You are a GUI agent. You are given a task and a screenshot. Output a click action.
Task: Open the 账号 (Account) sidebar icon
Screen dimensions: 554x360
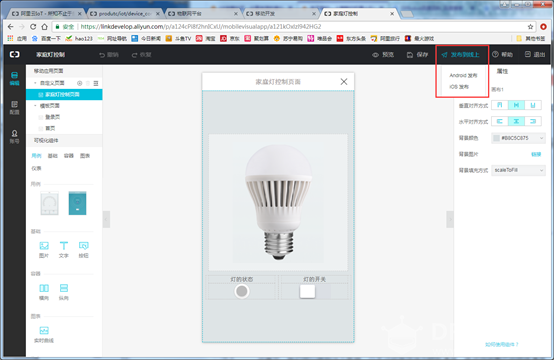(x=14, y=136)
